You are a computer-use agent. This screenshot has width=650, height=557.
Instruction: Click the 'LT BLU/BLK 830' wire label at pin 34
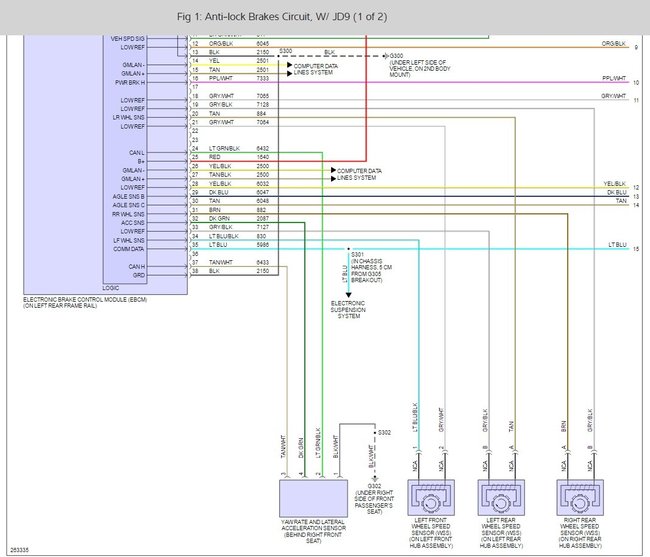click(238, 236)
